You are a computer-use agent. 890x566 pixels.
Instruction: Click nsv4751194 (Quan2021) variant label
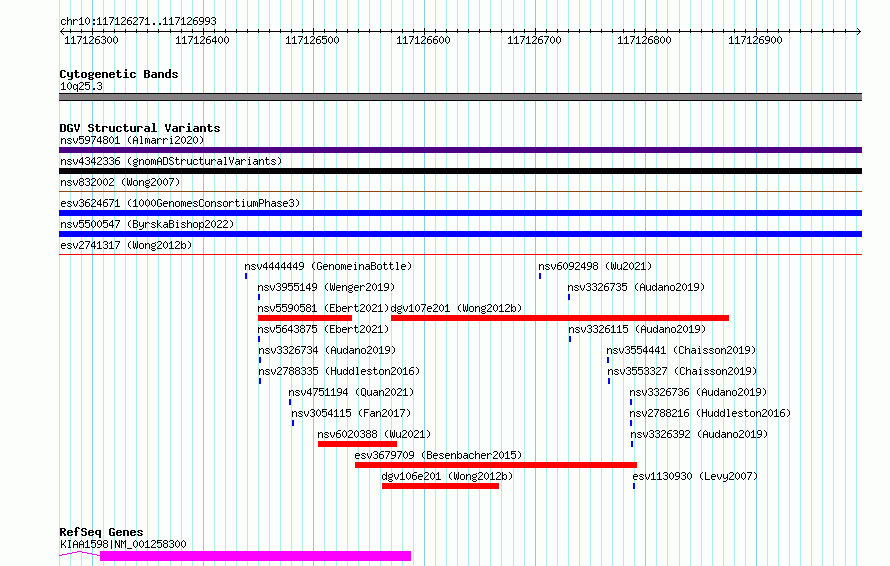pyautogui.click(x=351, y=392)
